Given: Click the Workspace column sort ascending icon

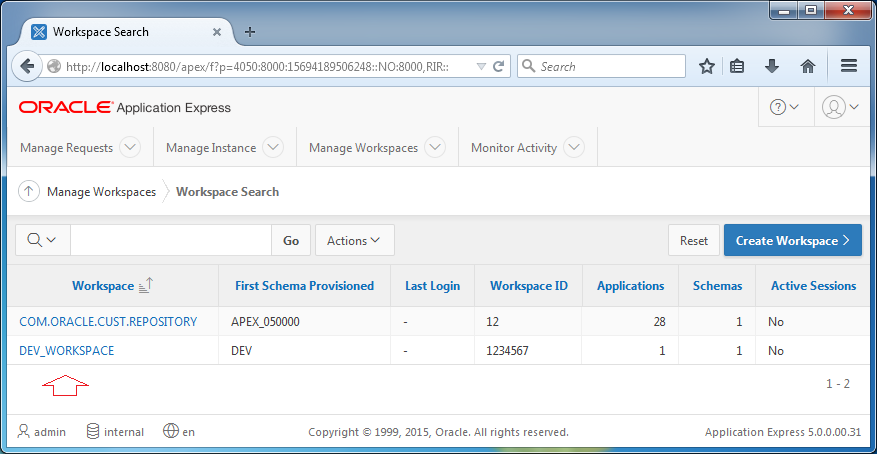Looking at the screenshot, I should point(145,286).
